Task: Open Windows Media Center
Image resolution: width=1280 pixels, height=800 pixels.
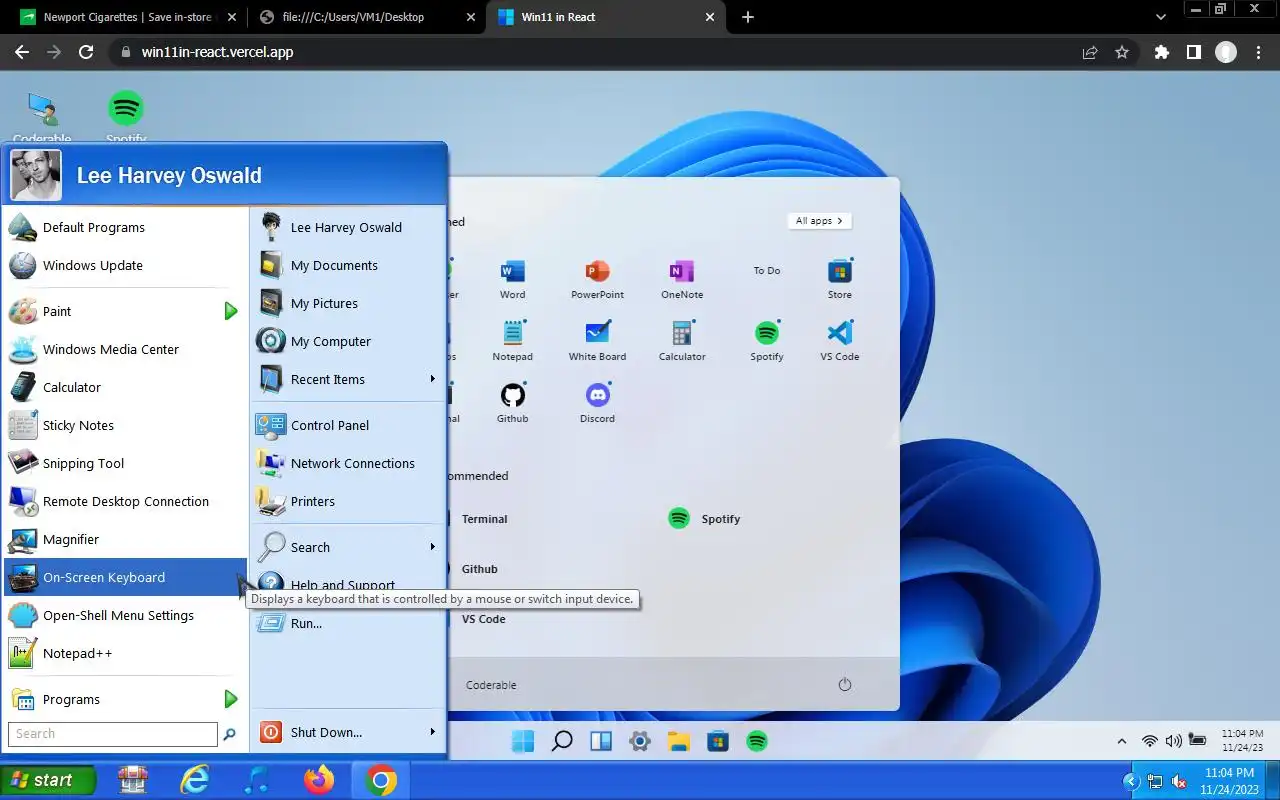Action: pos(125,349)
